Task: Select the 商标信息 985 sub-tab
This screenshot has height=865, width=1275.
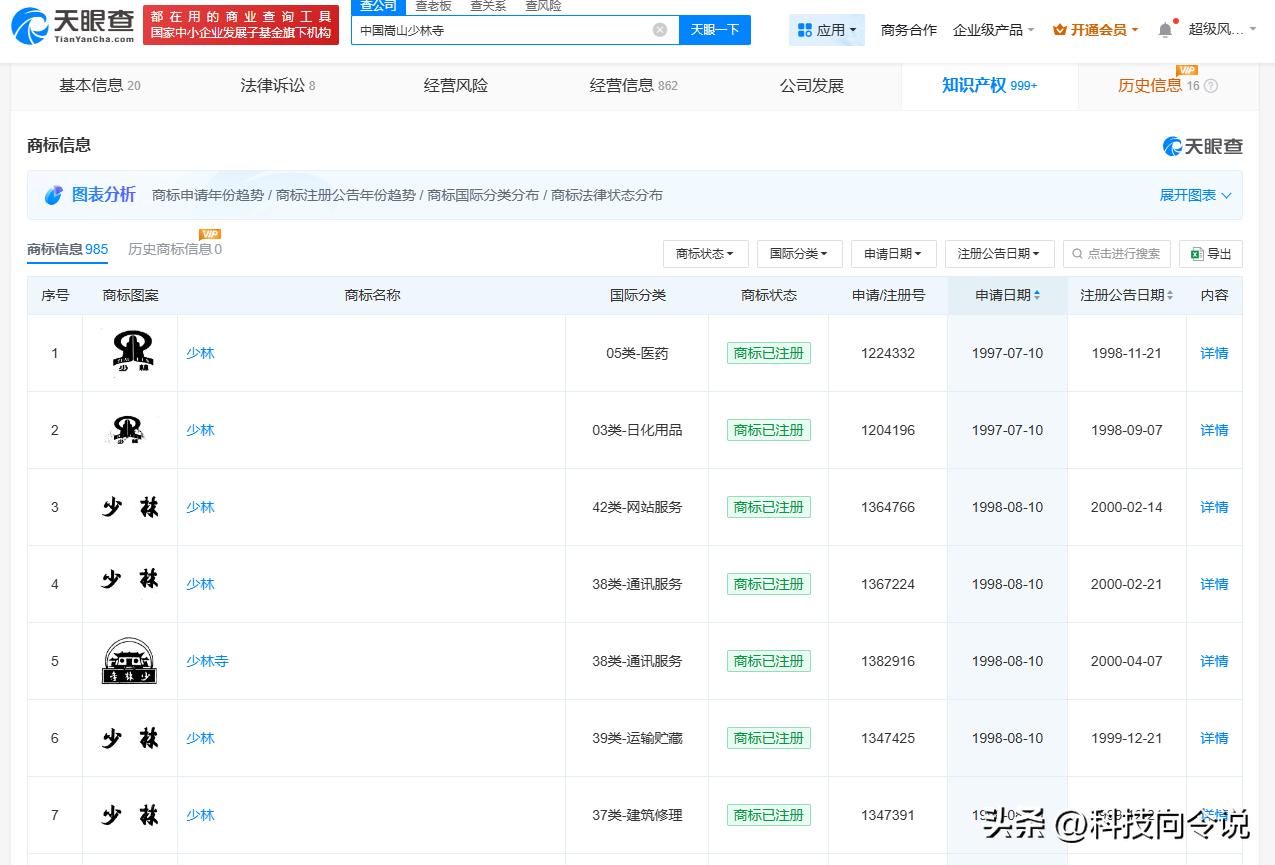Action: tap(67, 249)
